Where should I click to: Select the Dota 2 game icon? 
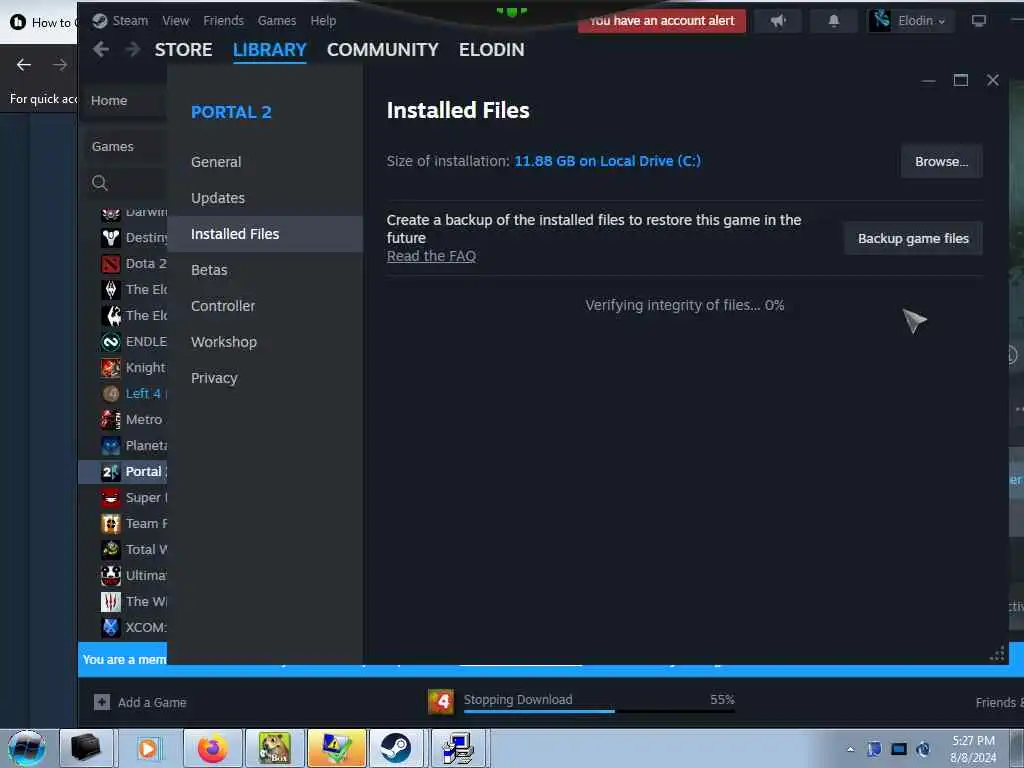click(x=110, y=264)
